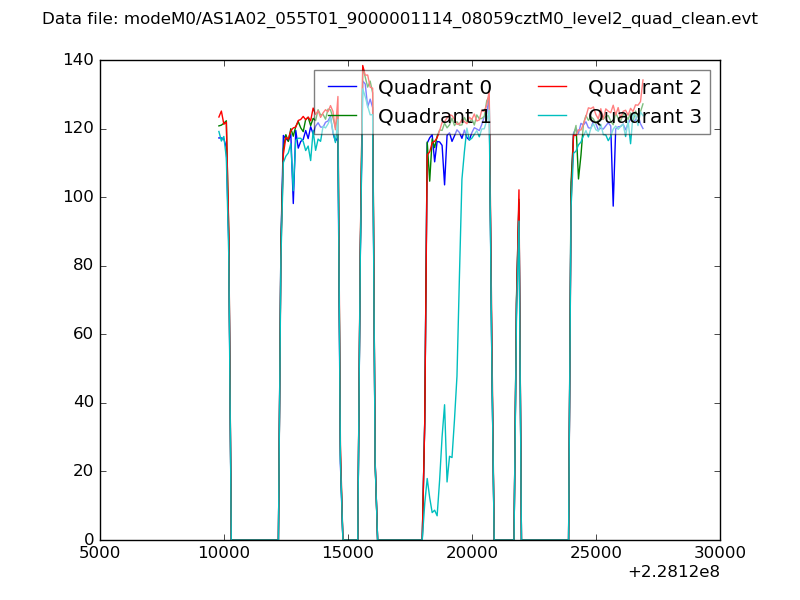Click the plot title with the data file name
The image size is (800, 600).
tap(400, 19)
